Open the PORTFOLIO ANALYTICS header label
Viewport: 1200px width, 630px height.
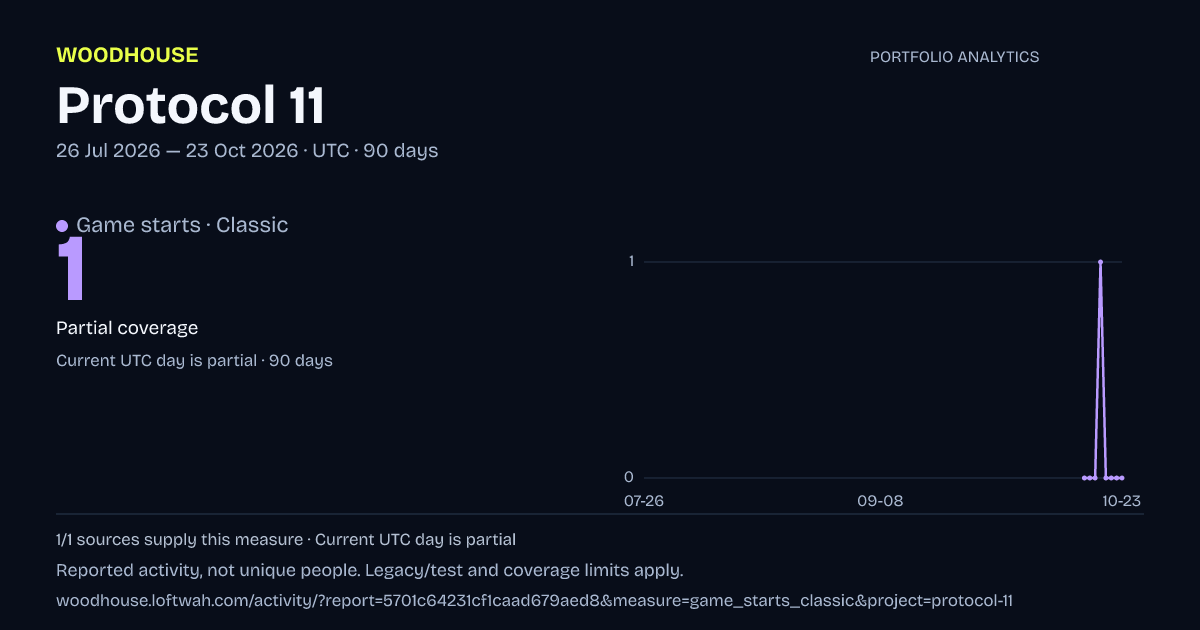coord(954,57)
